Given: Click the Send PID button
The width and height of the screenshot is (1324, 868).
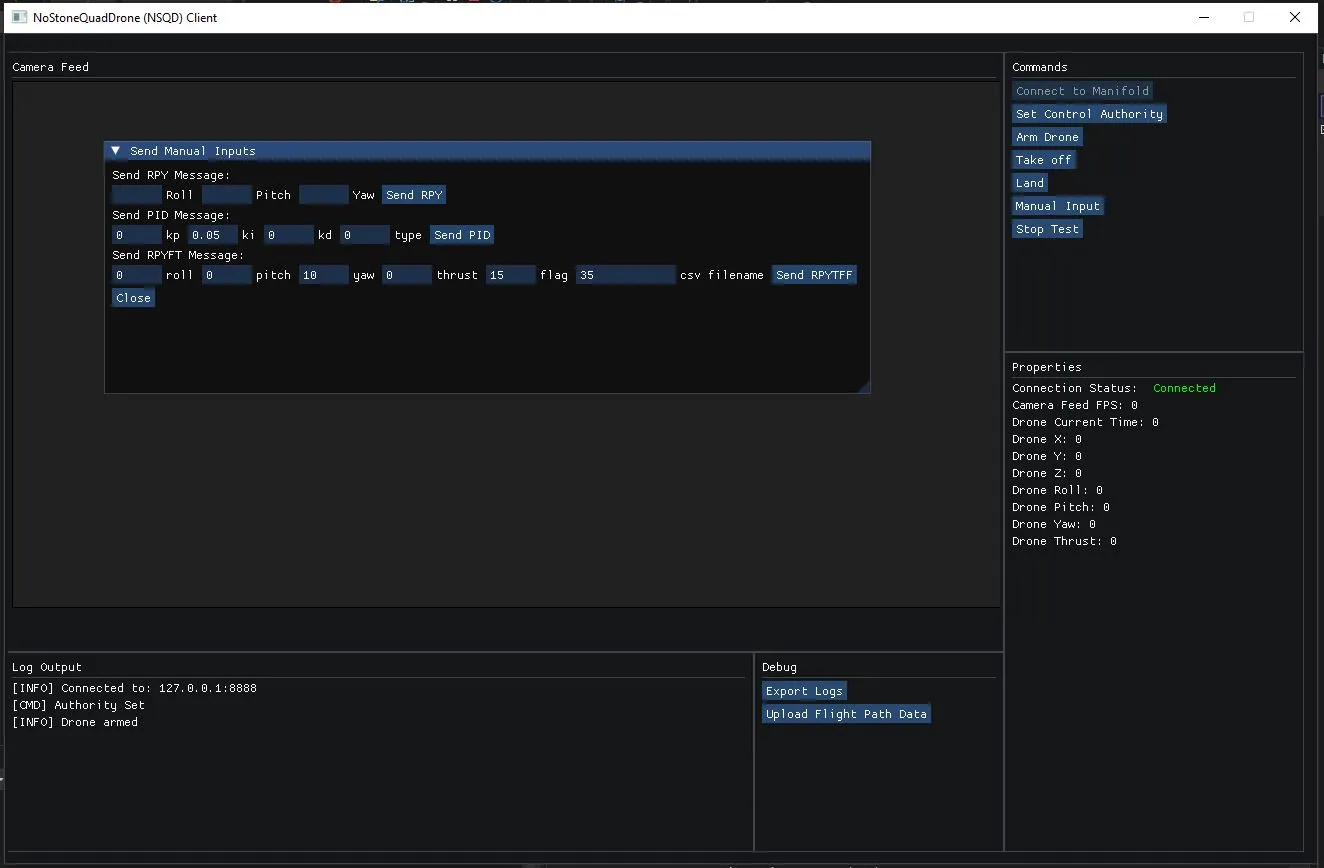Looking at the screenshot, I should click(x=462, y=235).
